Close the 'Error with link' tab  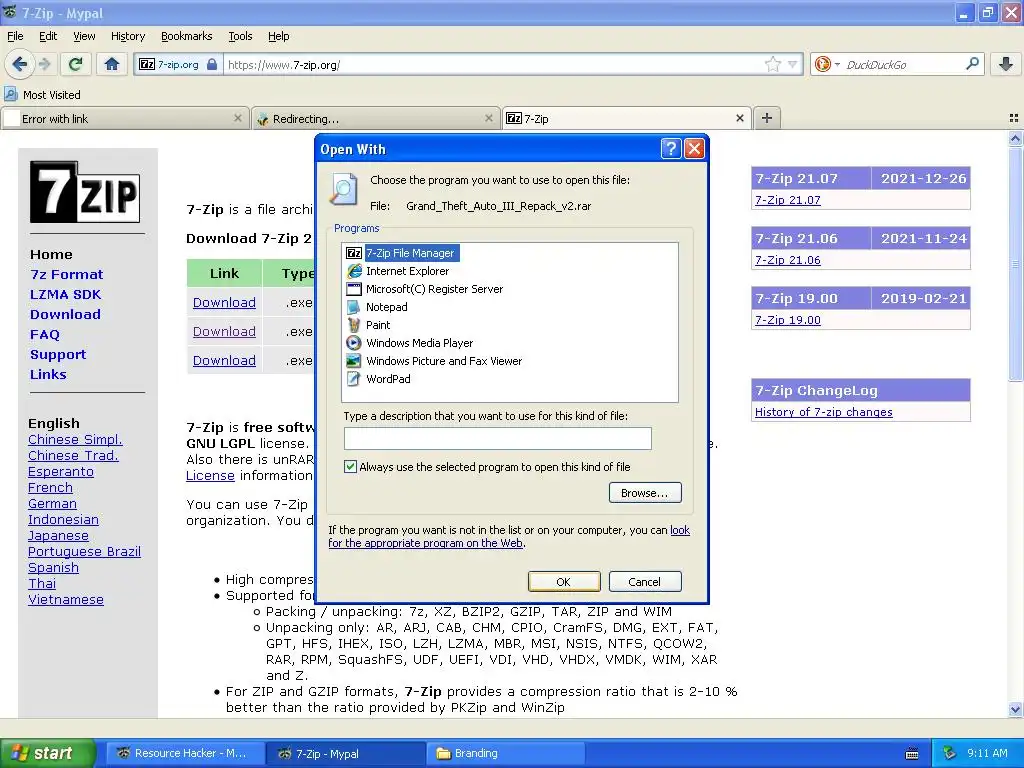click(238, 118)
